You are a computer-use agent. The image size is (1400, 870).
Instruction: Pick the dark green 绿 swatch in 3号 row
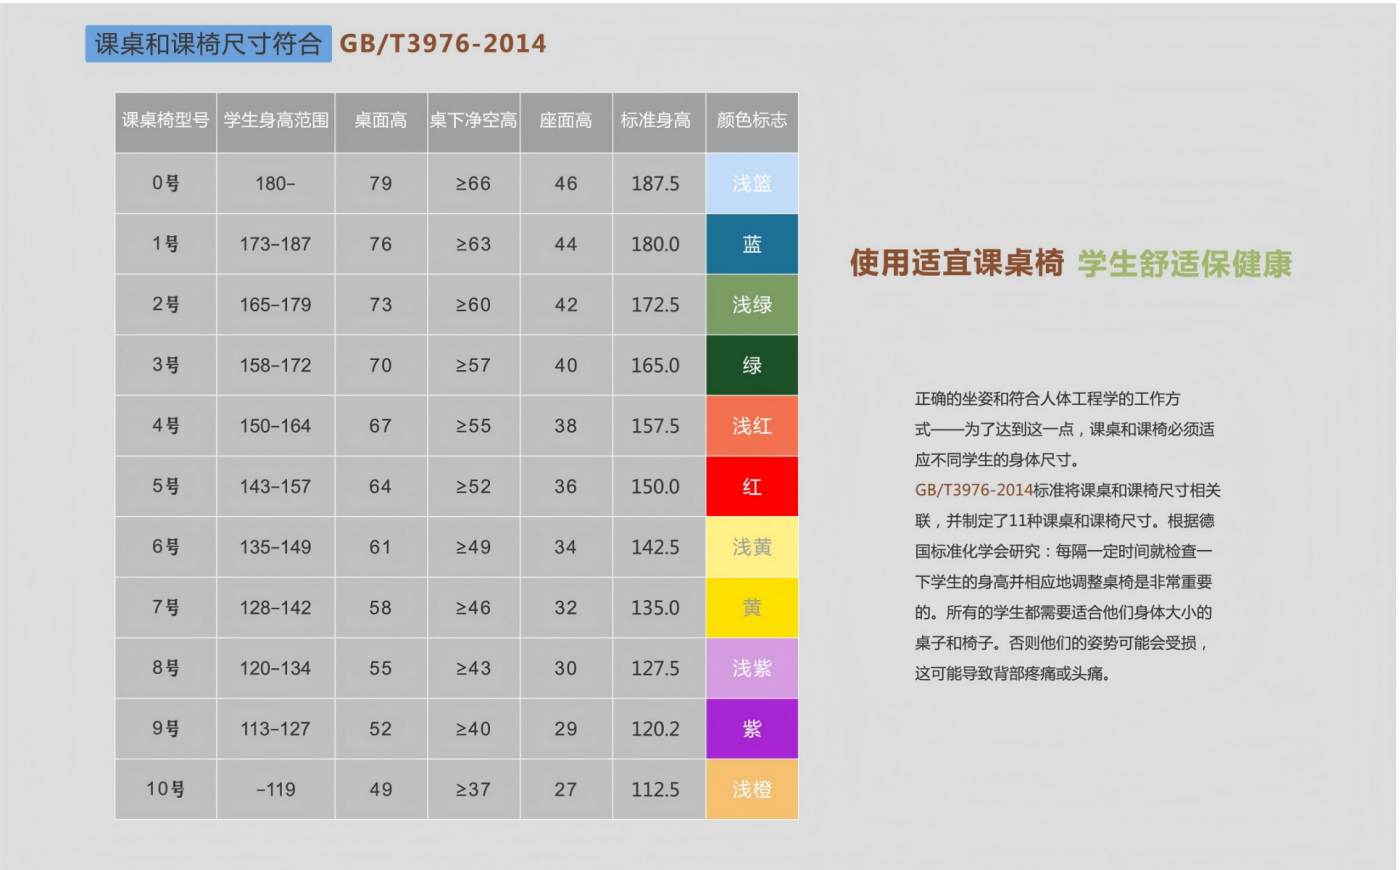[x=751, y=365]
